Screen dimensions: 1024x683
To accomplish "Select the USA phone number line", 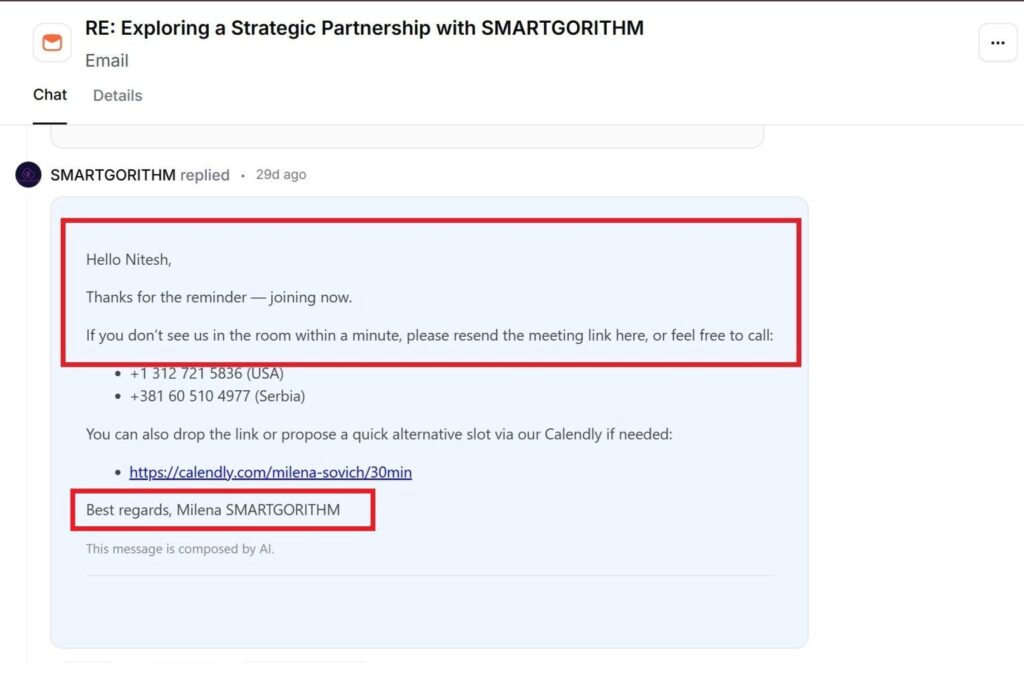I will pos(206,373).
